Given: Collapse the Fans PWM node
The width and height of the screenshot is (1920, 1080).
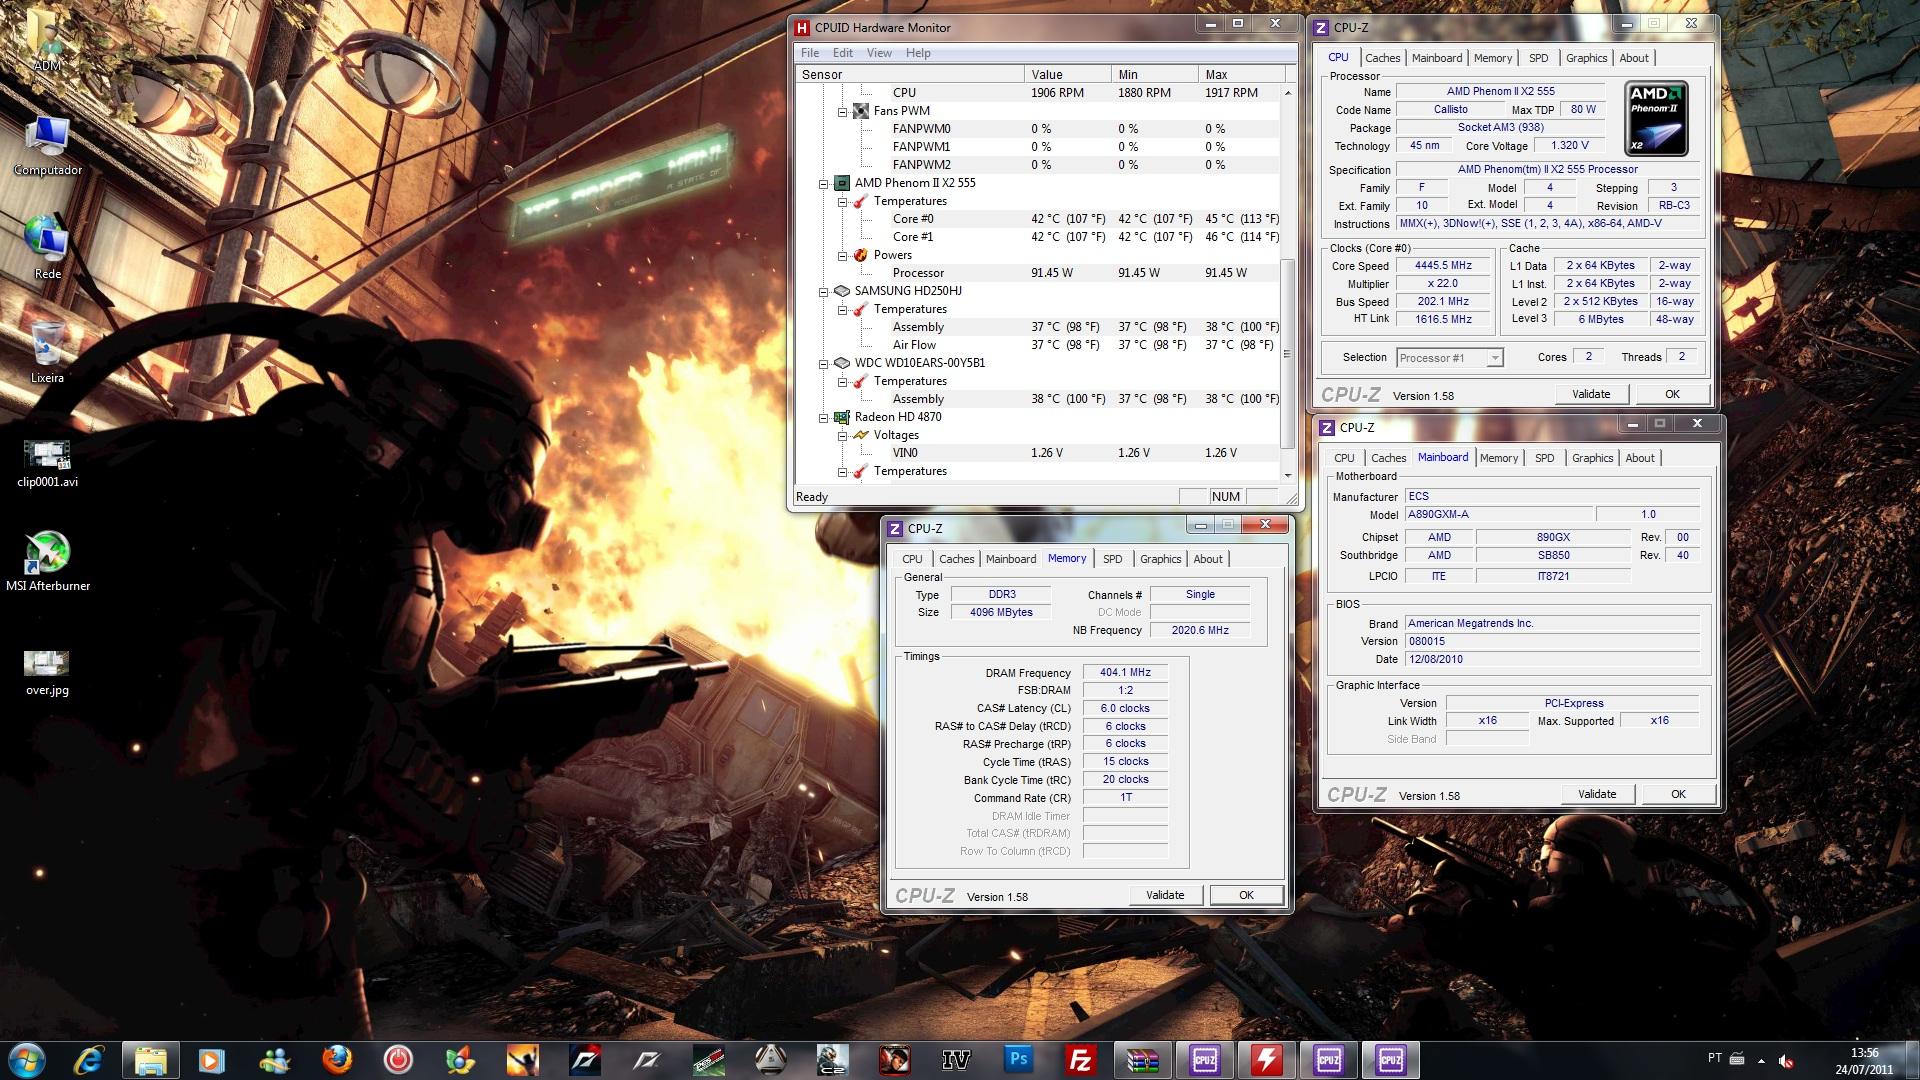Looking at the screenshot, I should click(x=842, y=111).
